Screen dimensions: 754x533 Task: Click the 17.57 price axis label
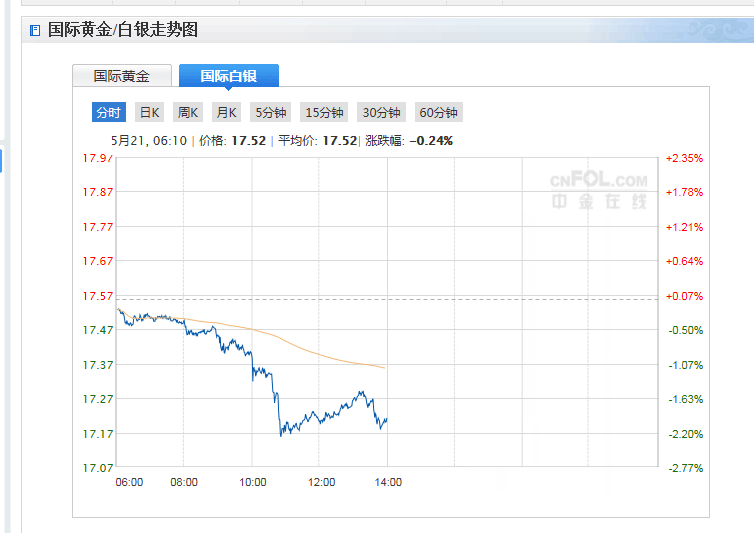tap(97, 296)
